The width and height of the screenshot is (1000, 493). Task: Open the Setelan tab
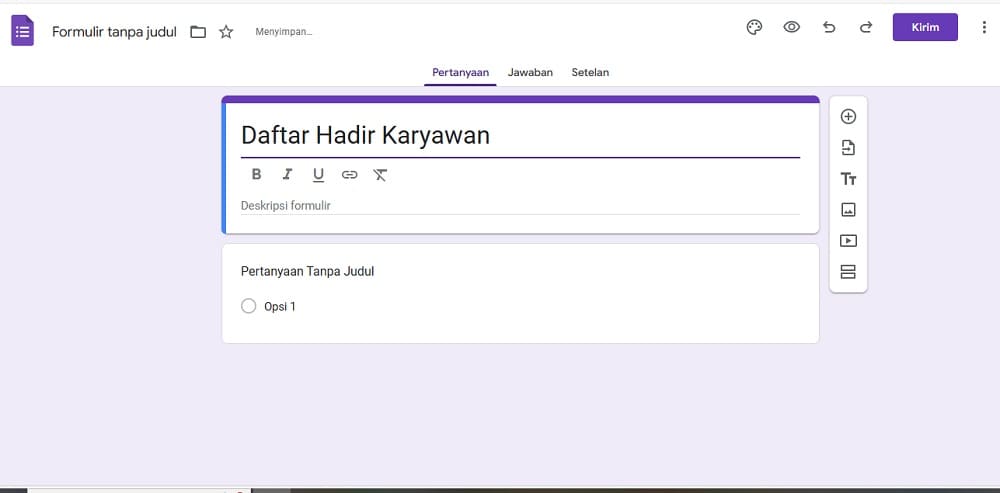click(590, 73)
